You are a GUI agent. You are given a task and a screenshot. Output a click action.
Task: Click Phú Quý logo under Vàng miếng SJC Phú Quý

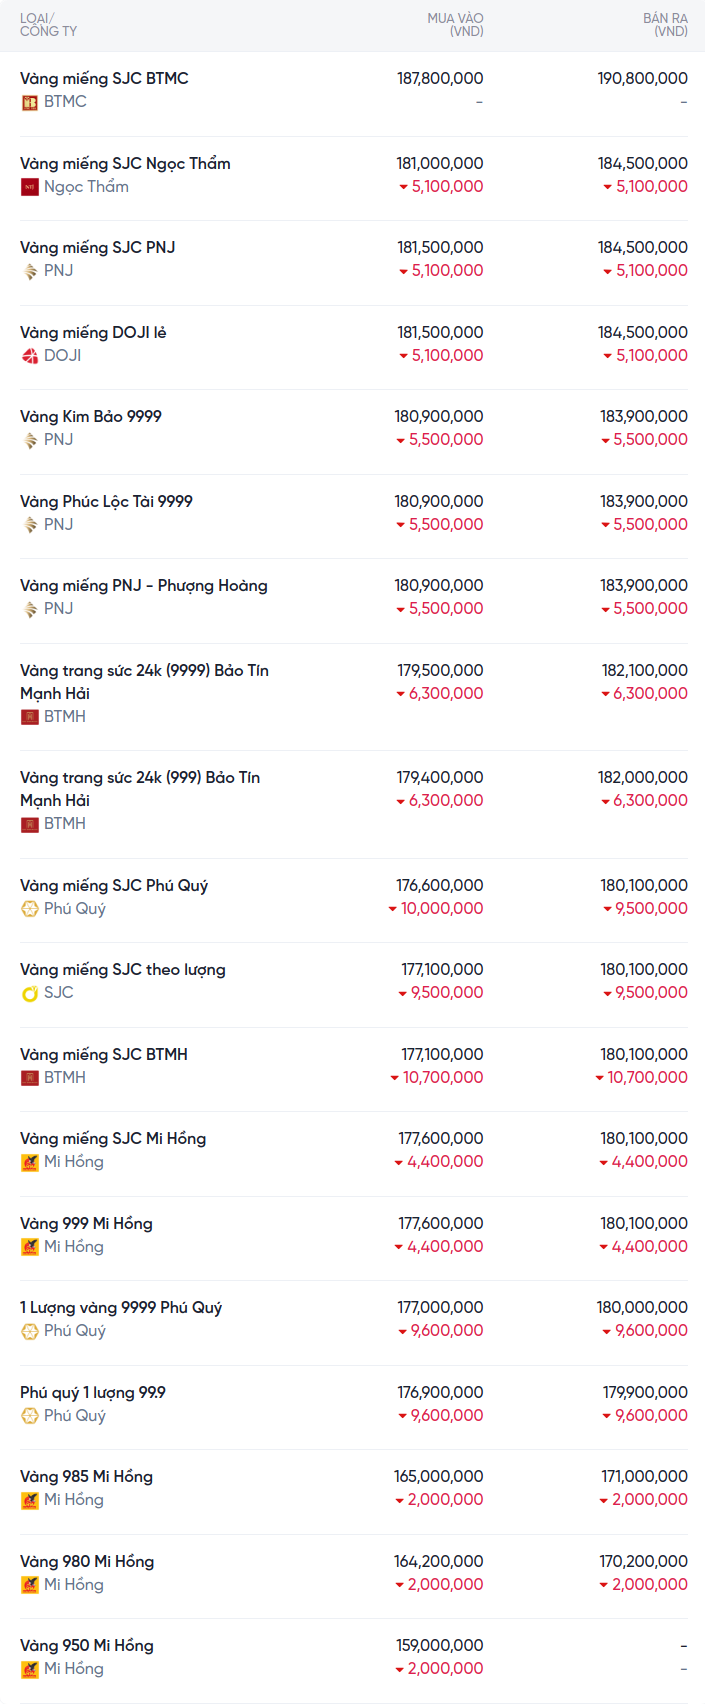pyautogui.click(x=30, y=909)
